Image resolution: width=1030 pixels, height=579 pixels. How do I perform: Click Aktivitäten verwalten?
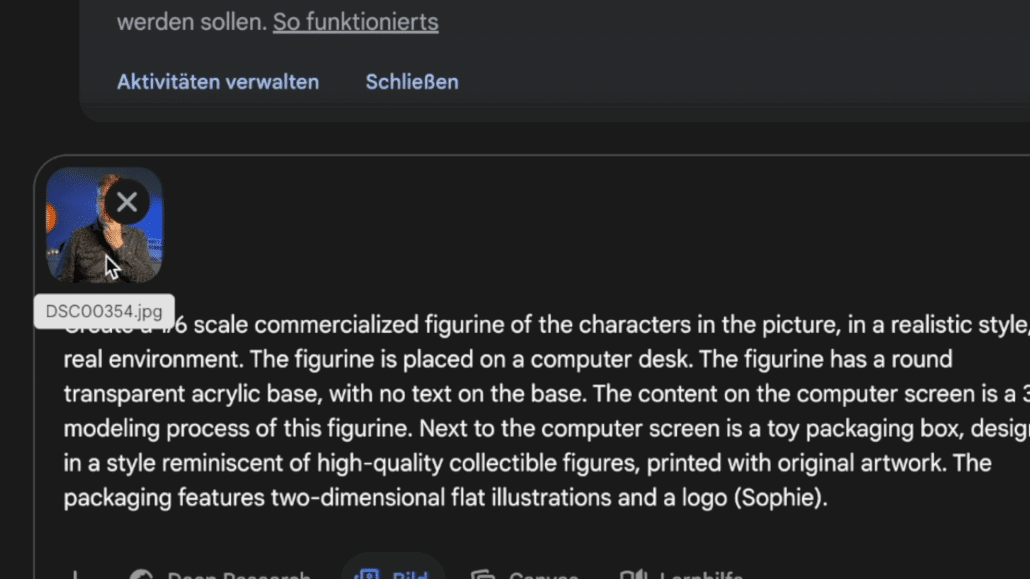click(x=218, y=82)
